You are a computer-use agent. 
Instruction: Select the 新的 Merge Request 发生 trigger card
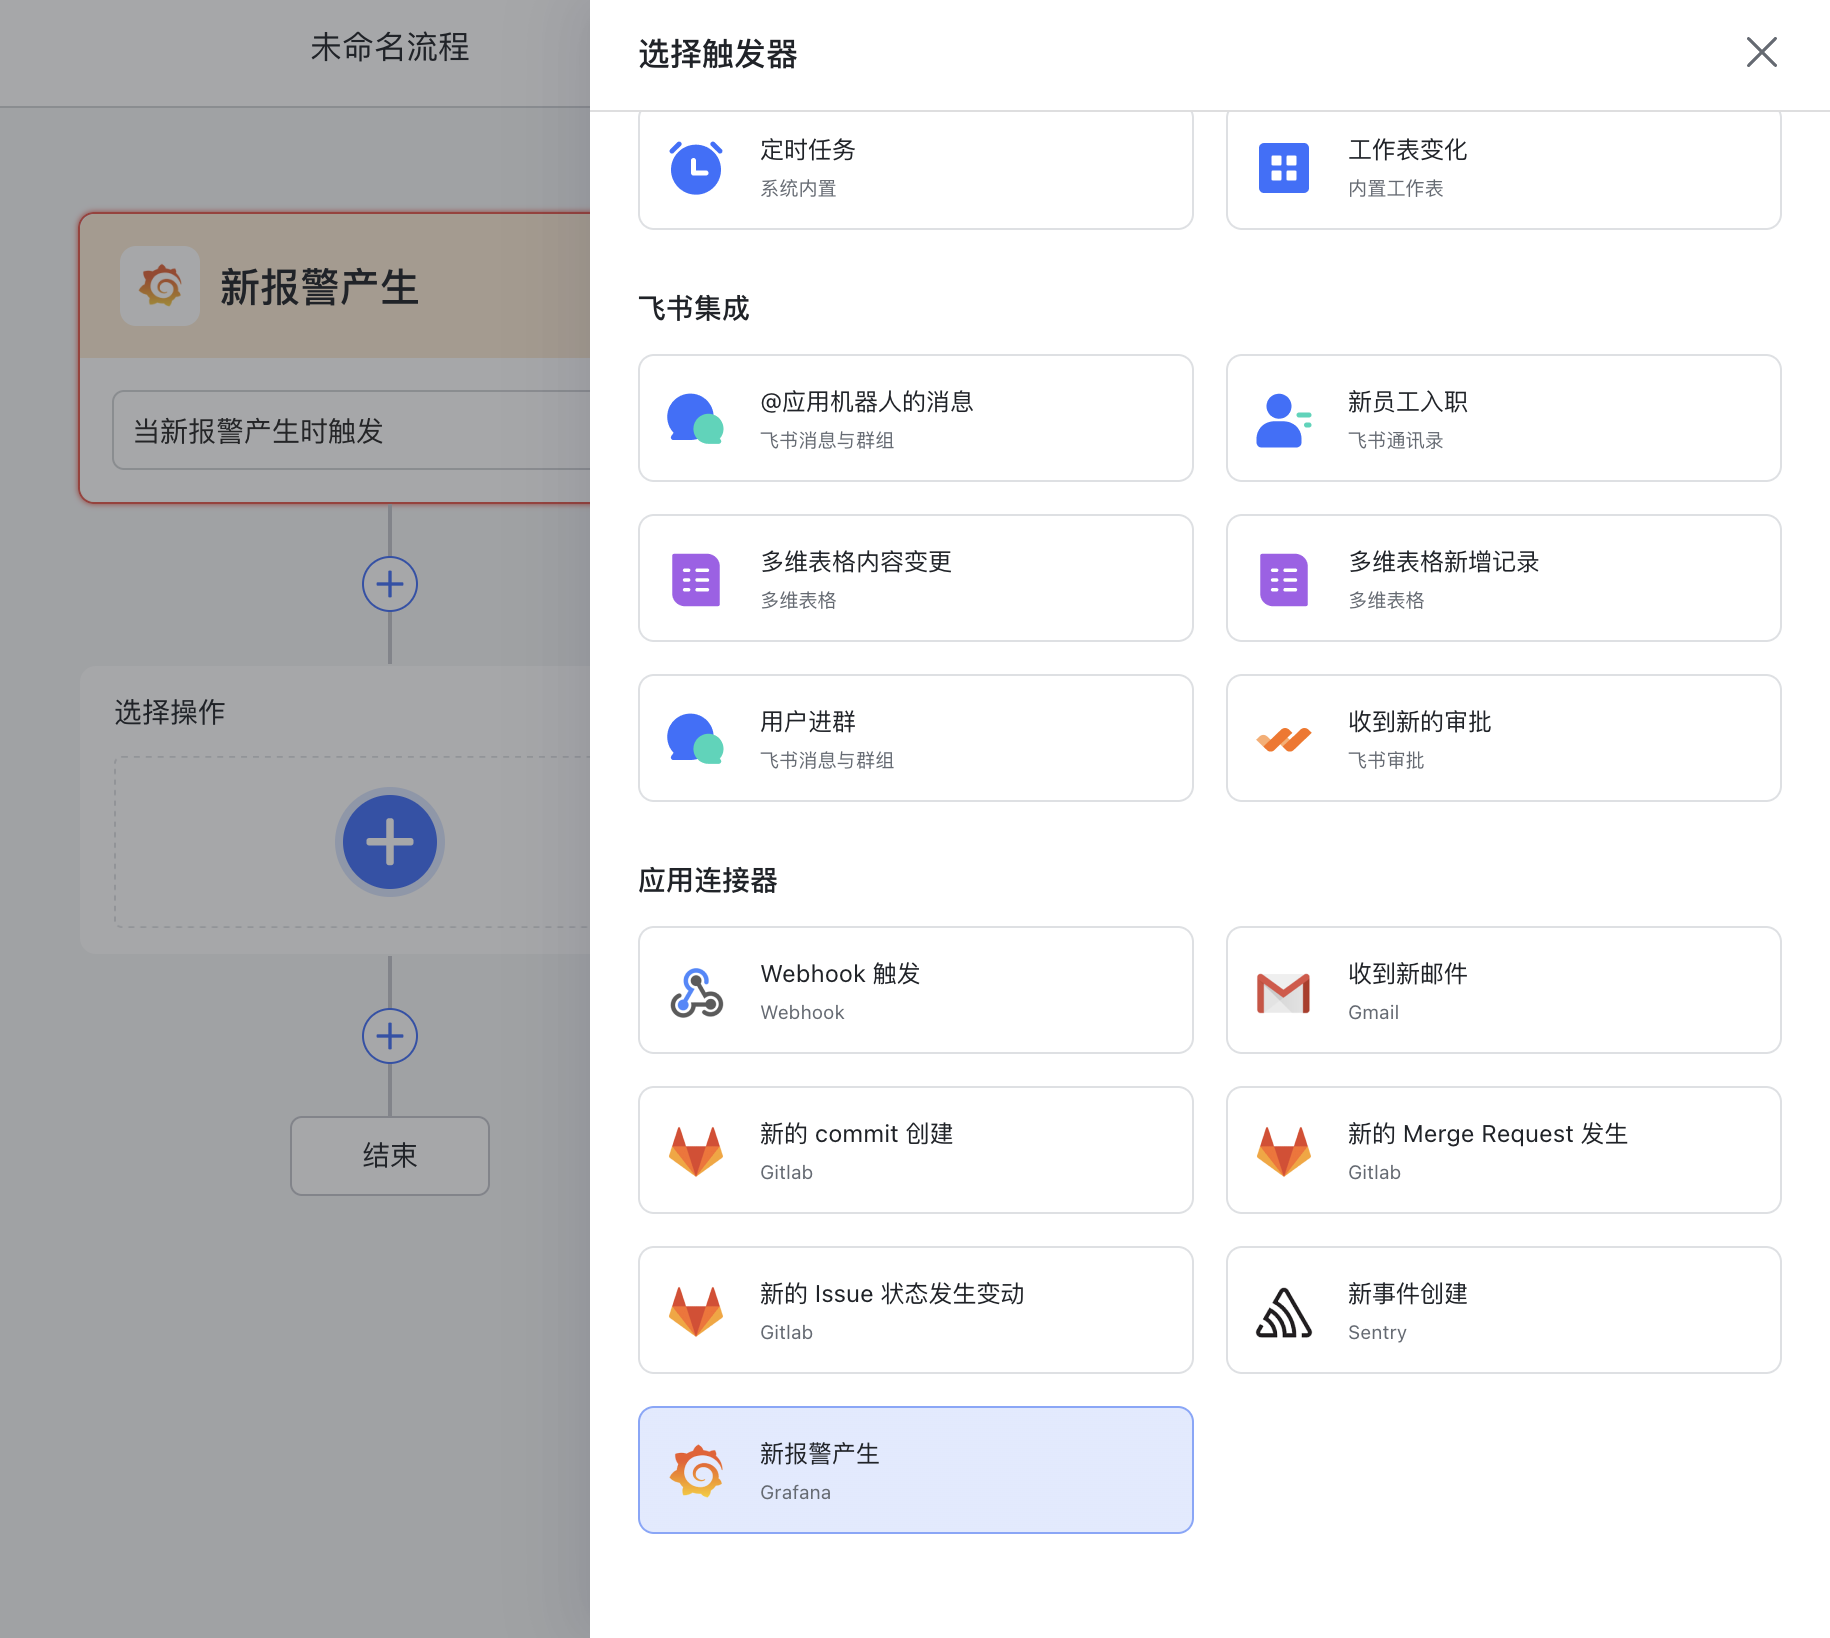1502,1149
